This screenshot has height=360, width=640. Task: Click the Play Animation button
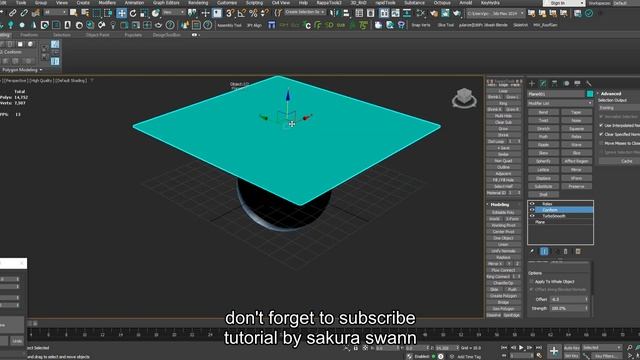(x=521, y=348)
